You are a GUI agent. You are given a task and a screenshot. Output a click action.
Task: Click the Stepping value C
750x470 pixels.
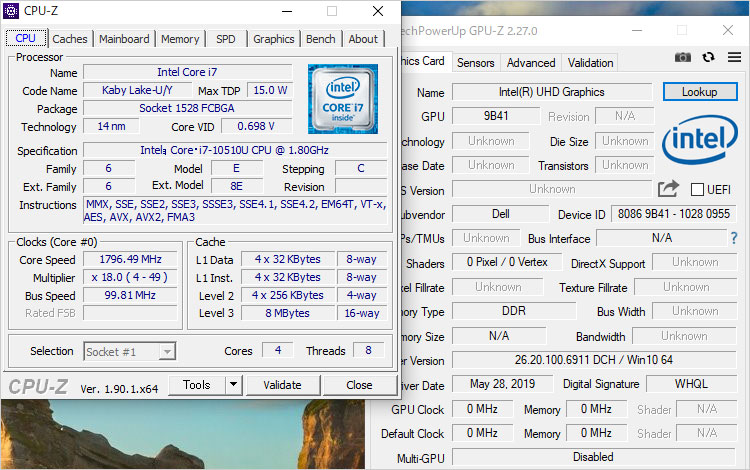[361, 168]
